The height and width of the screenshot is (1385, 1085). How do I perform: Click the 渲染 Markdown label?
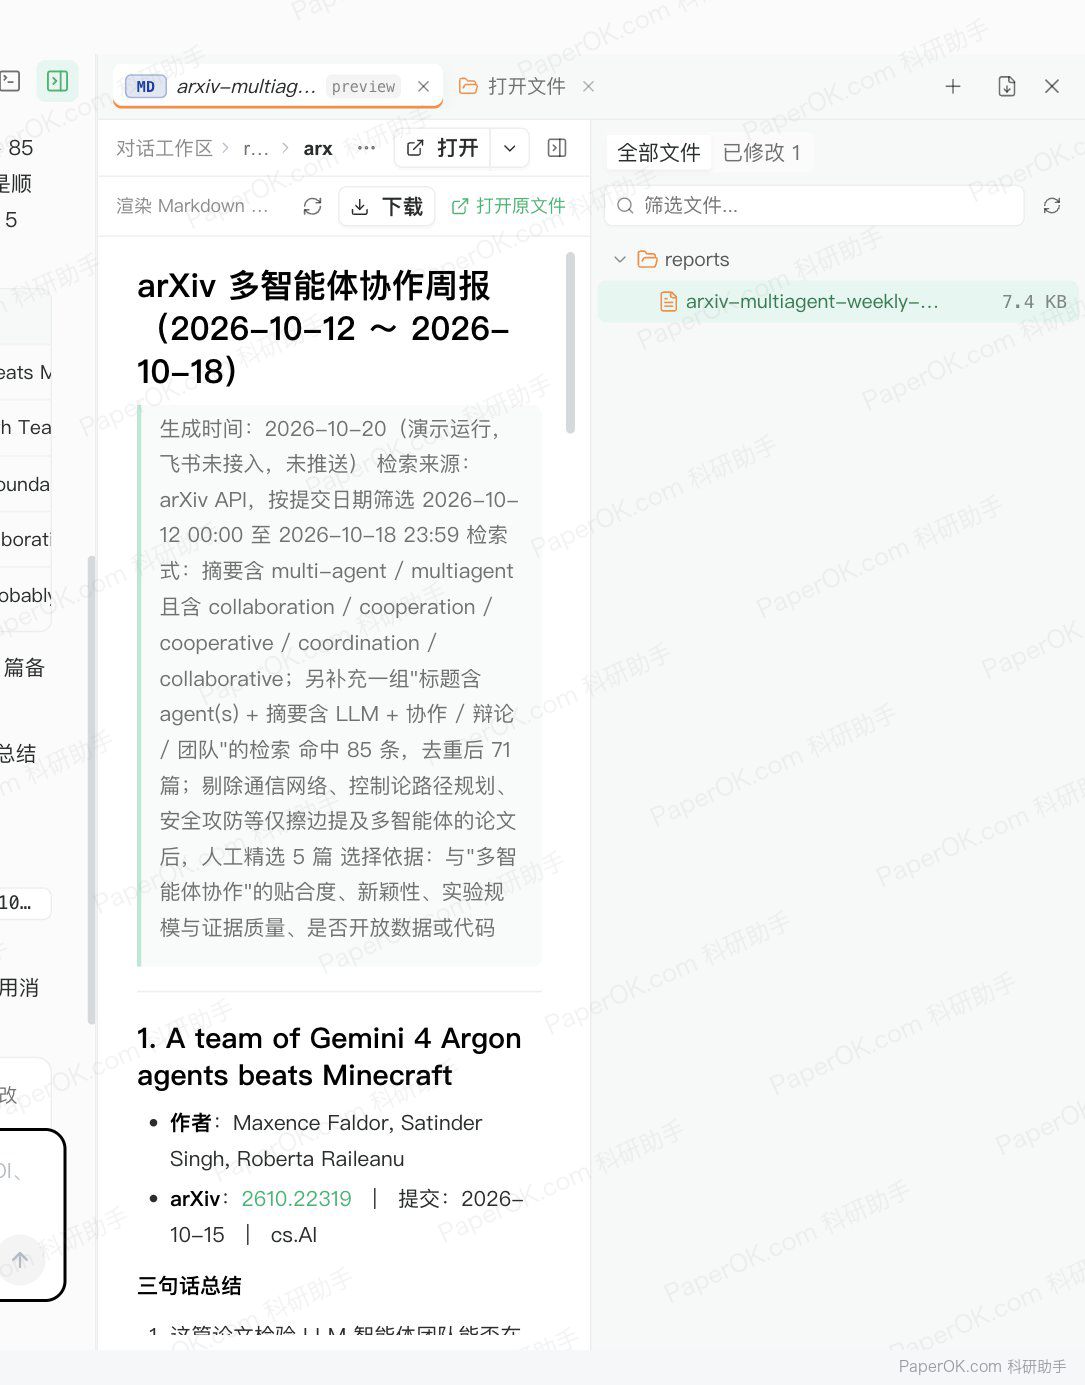tap(192, 206)
